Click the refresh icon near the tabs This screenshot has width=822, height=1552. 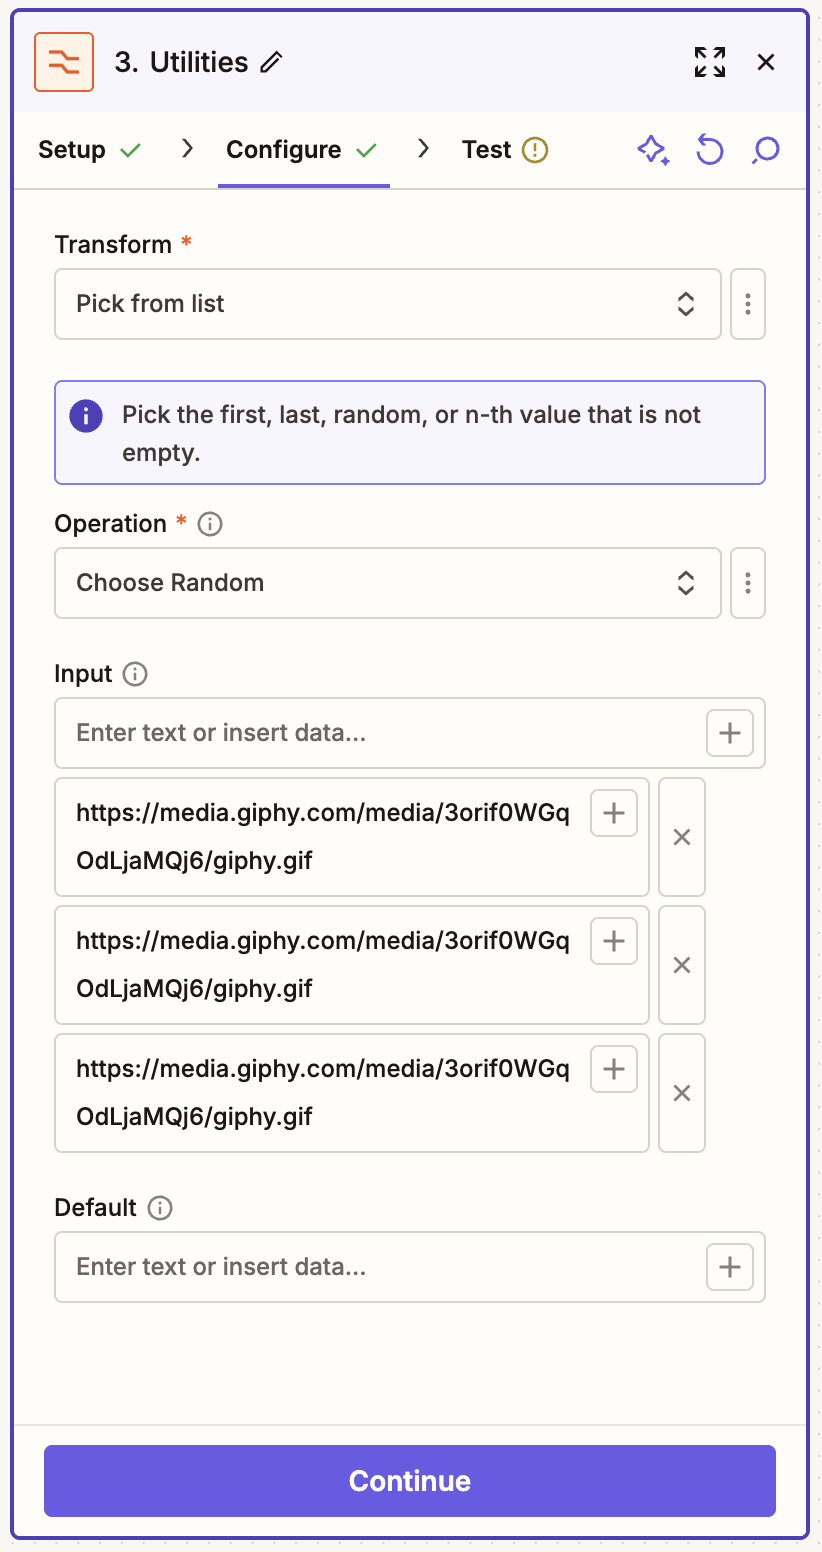click(x=709, y=149)
